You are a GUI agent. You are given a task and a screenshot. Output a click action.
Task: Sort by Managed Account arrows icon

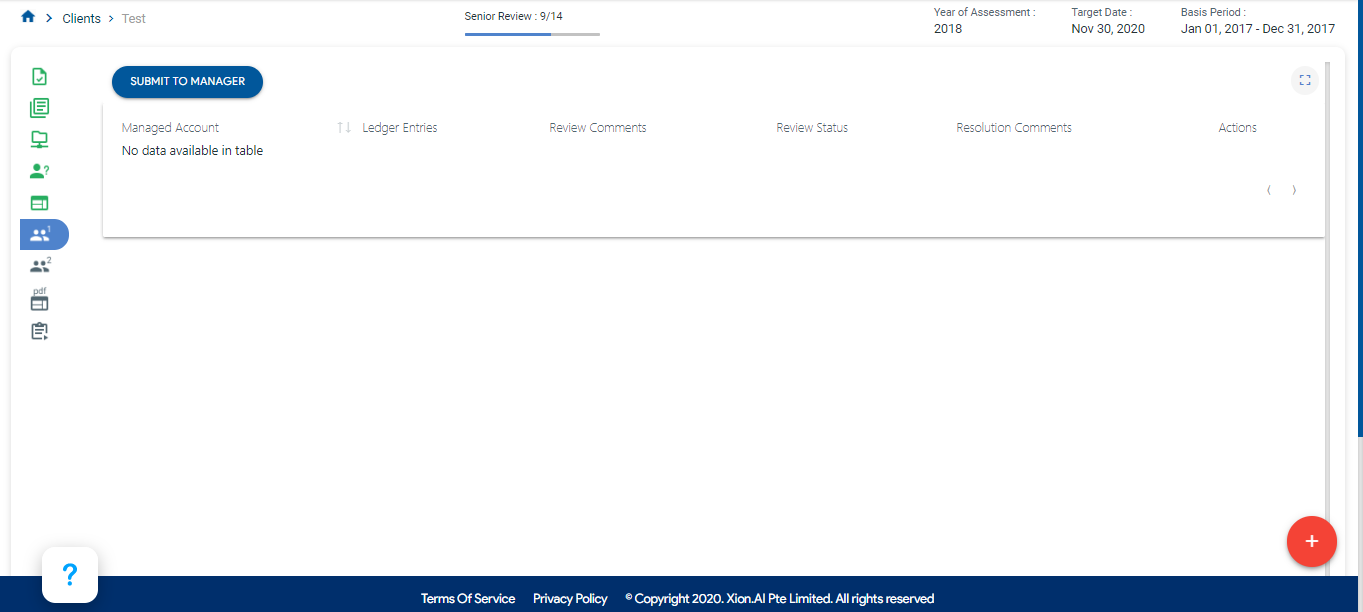pyautogui.click(x=344, y=128)
